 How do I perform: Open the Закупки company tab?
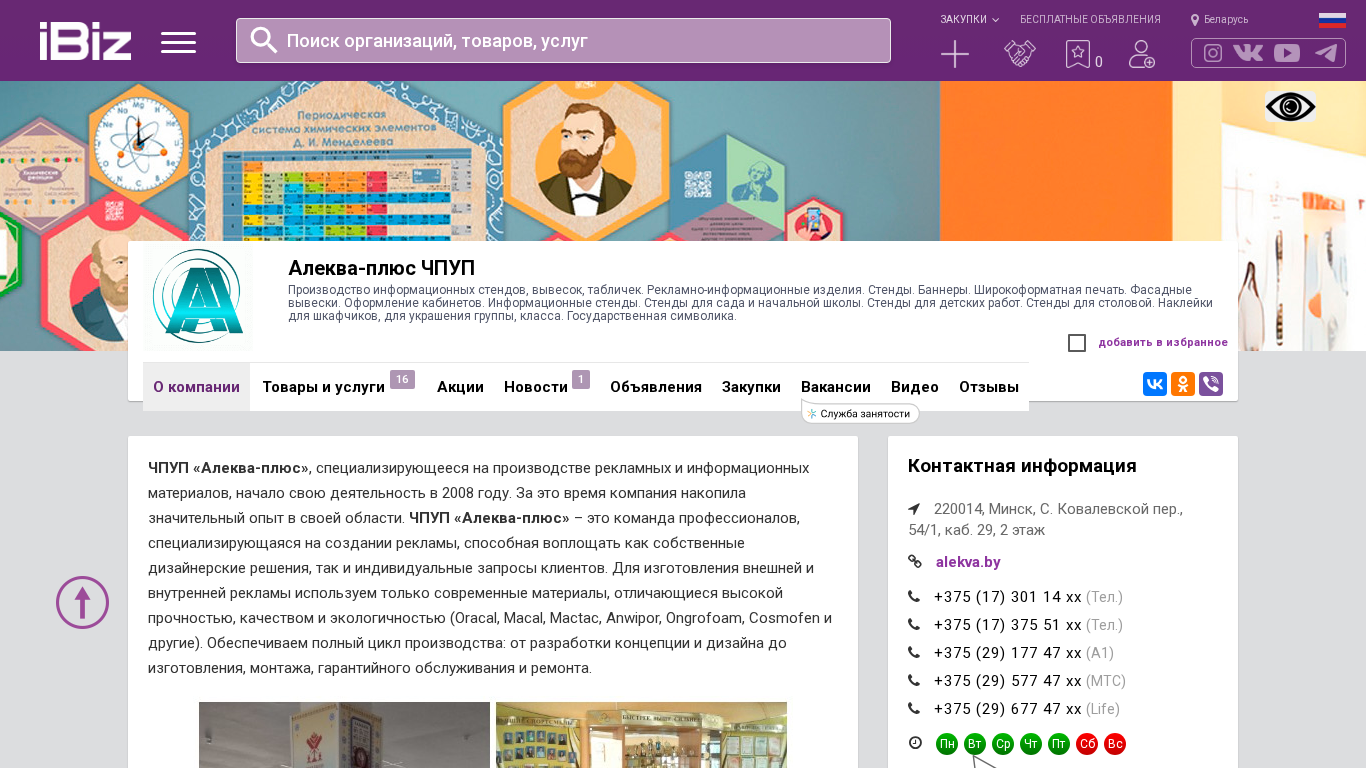751,387
